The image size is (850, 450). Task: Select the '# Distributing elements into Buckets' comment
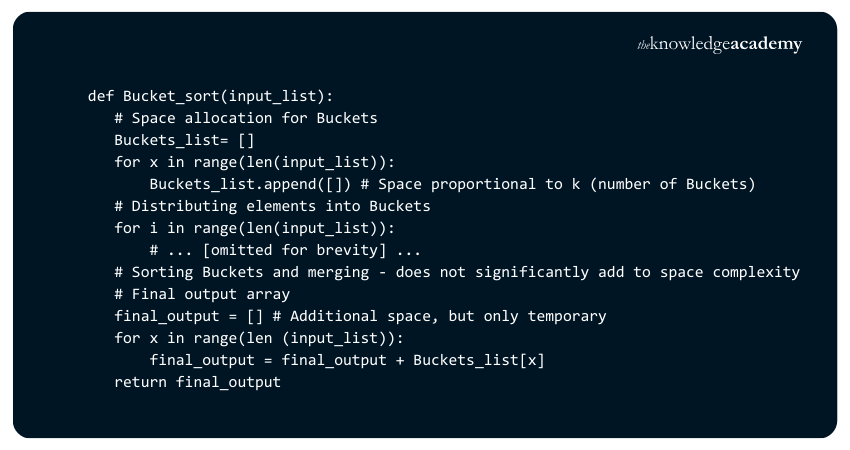click(272, 207)
